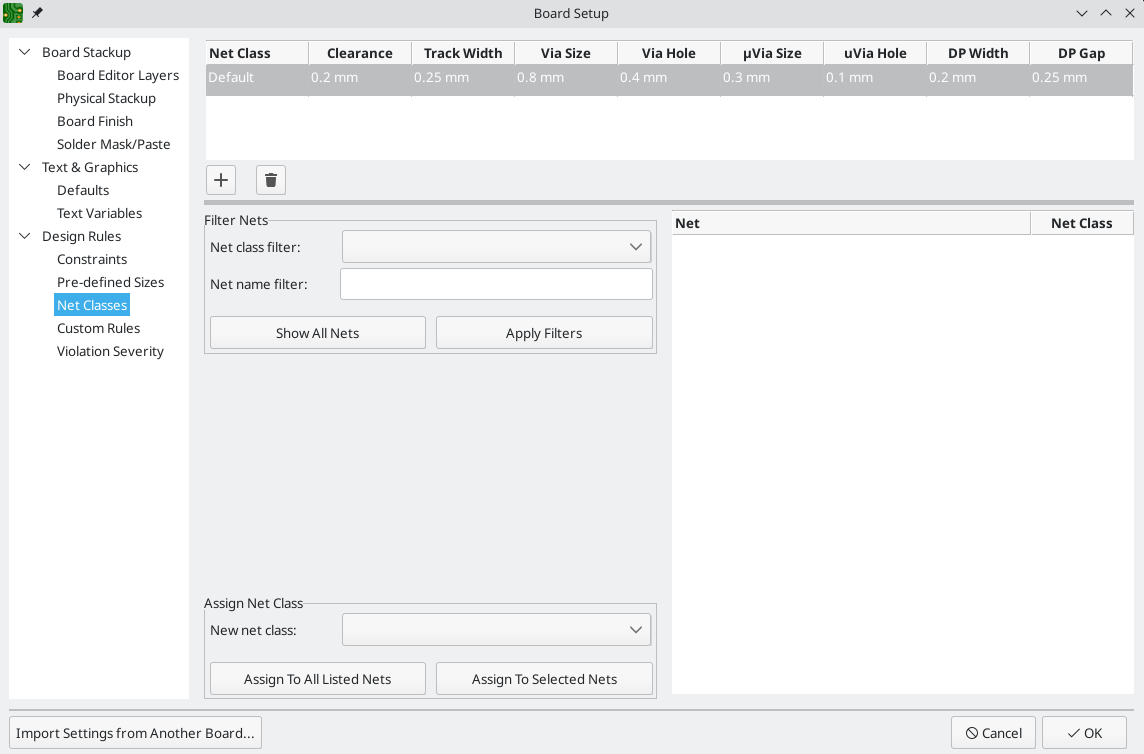Open the Pre-defined Sizes page

(110, 282)
